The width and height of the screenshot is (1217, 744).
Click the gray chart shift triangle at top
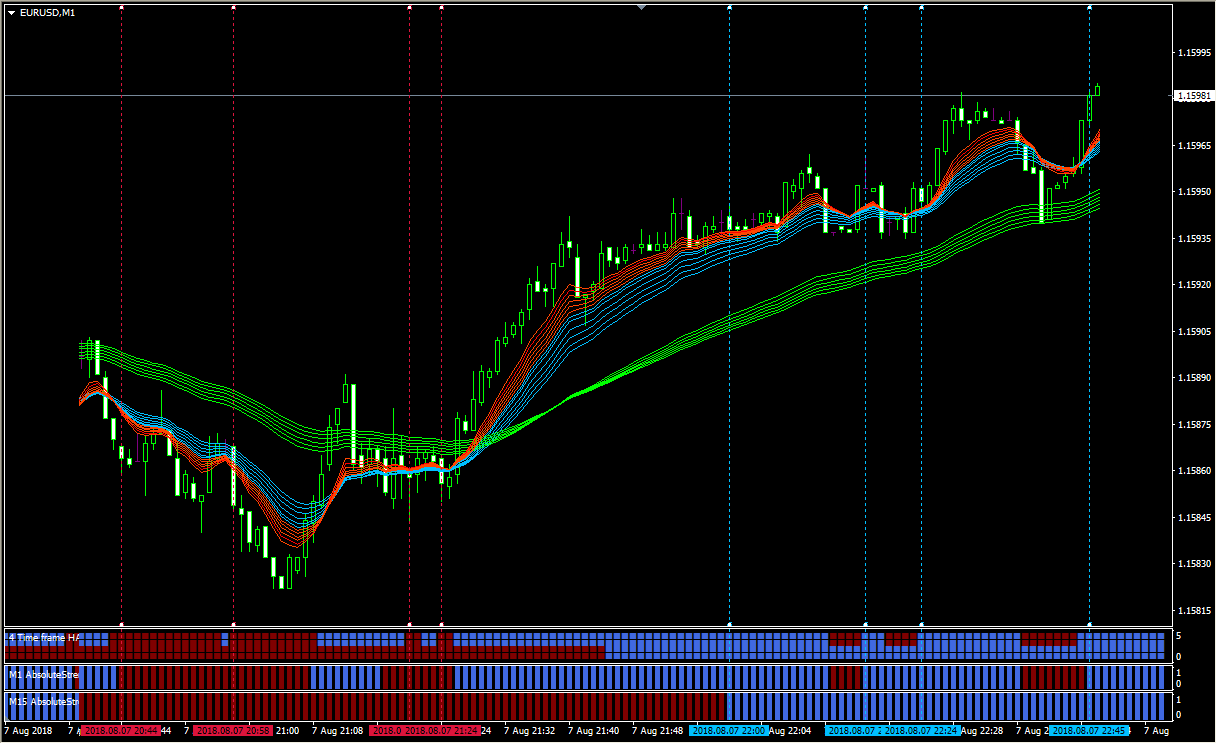(x=641, y=7)
